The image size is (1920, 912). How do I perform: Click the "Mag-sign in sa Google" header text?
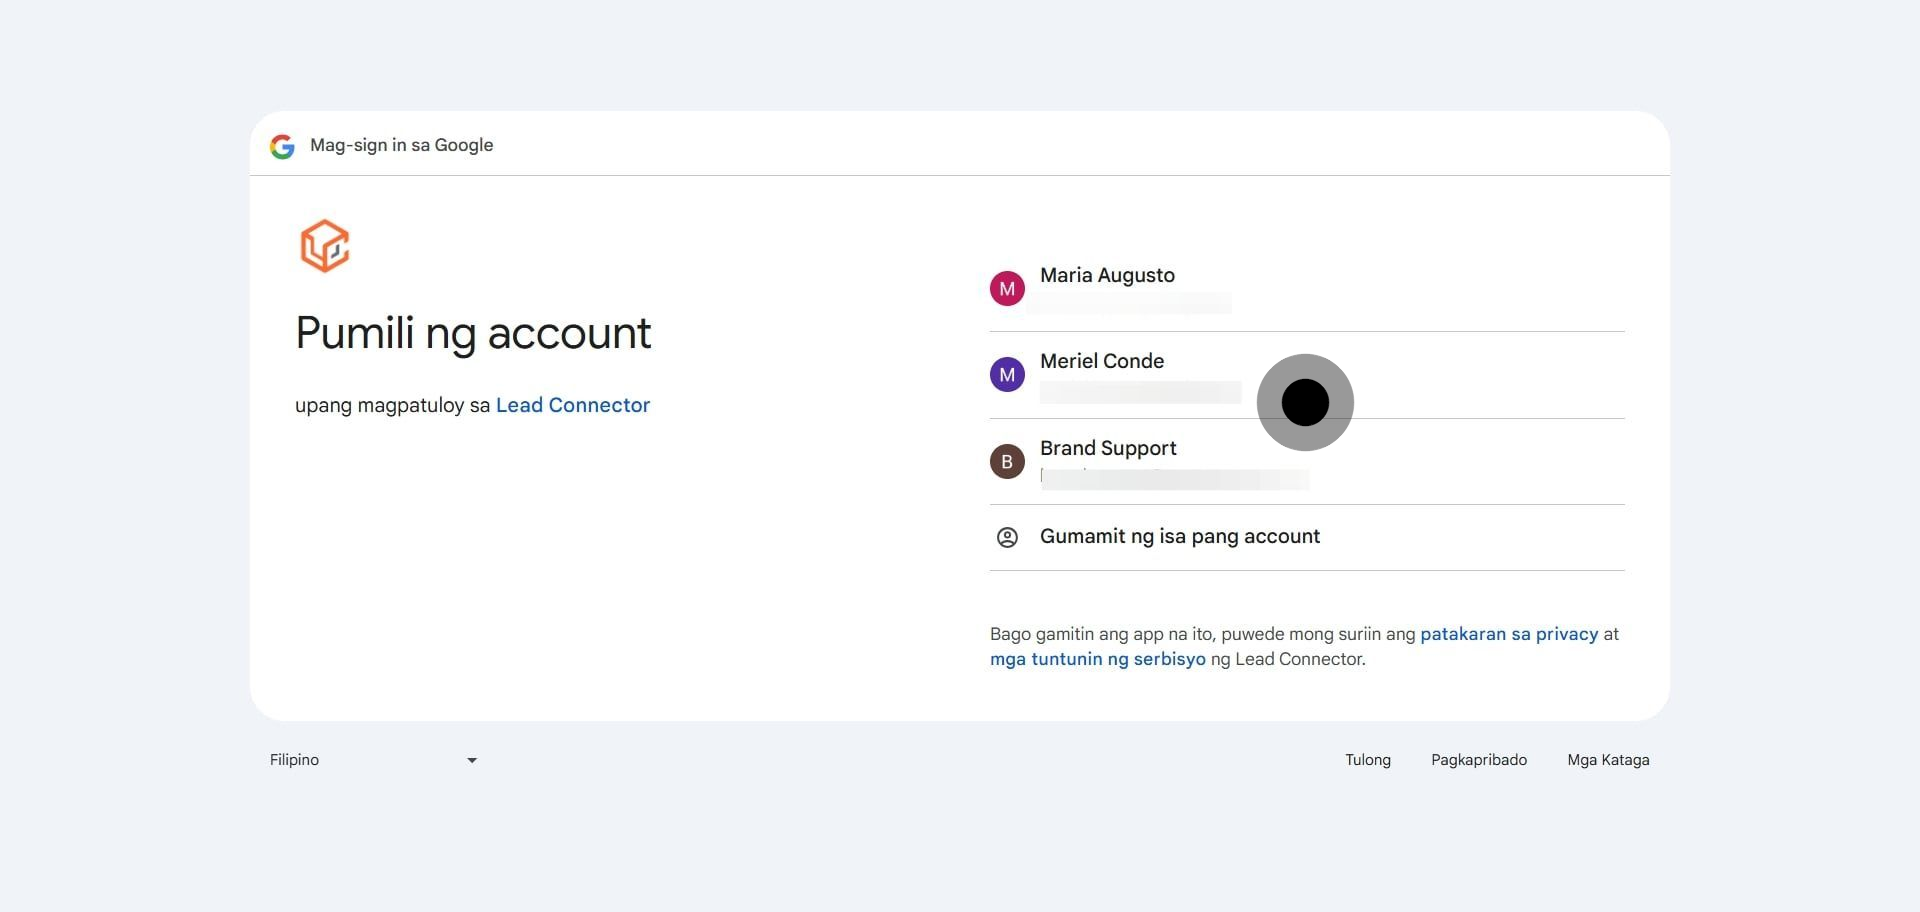pyautogui.click(x=401, y=145)
